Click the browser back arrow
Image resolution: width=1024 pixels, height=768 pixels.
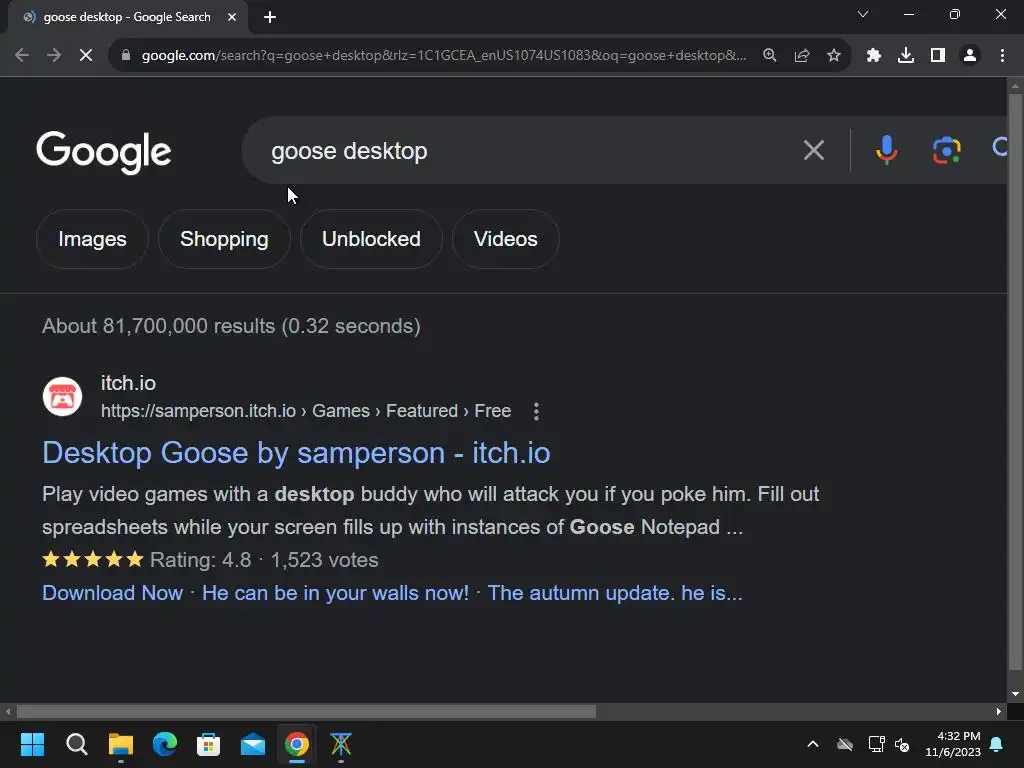[22, 56]
